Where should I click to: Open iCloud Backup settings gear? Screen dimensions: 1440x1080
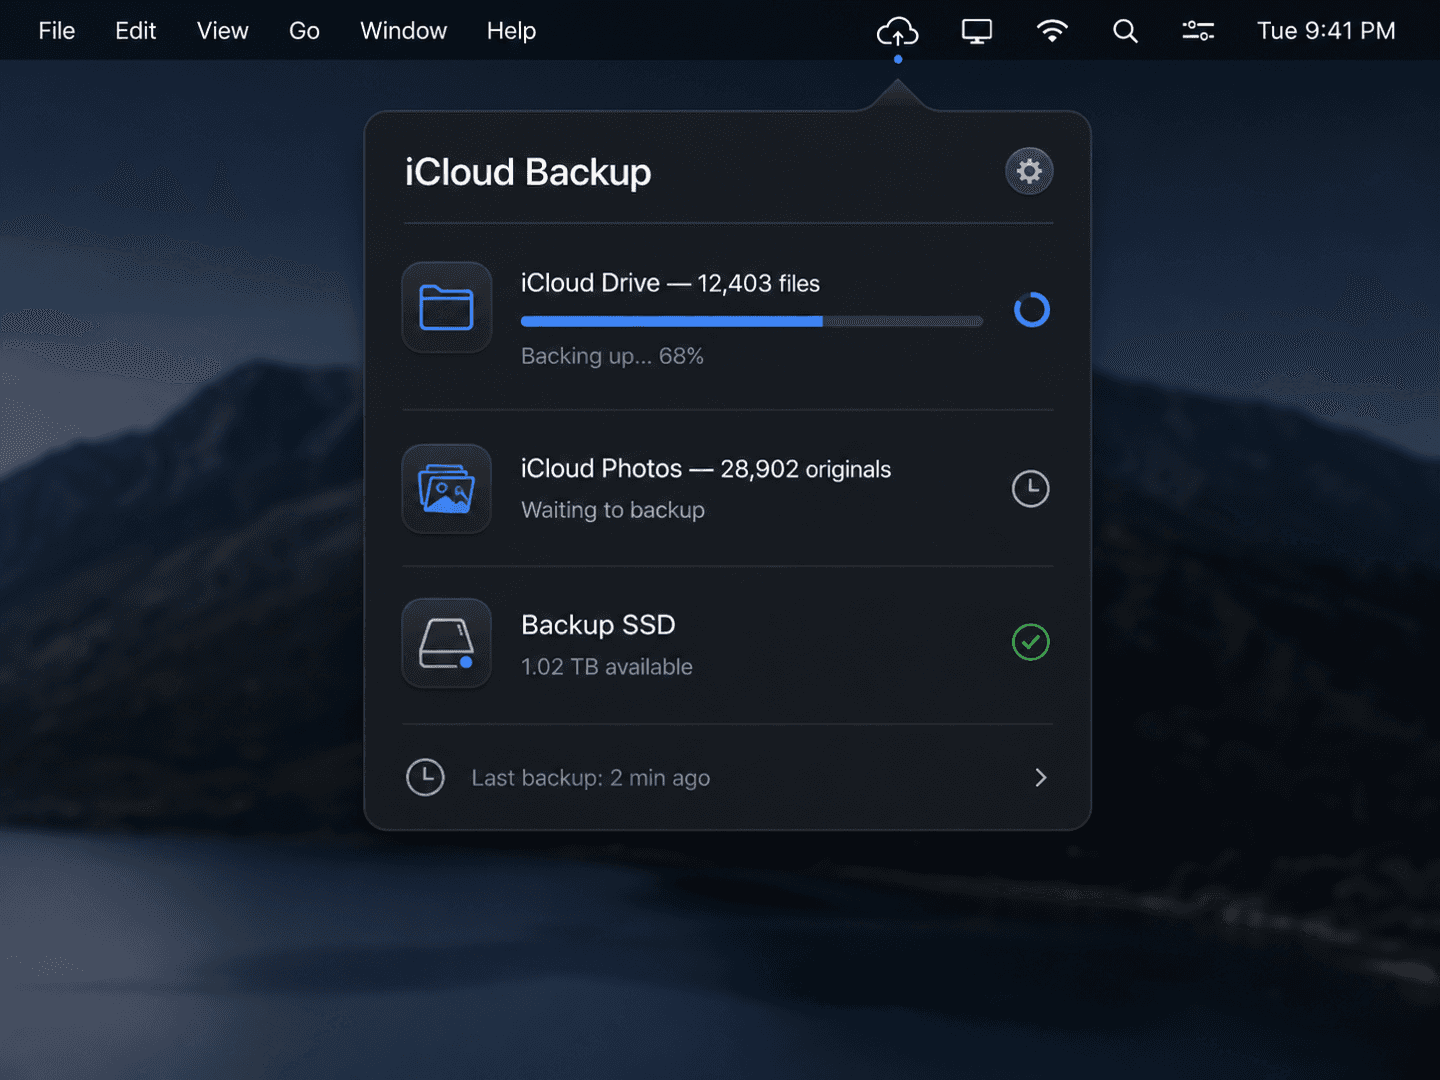click(x=1029, y=172)
